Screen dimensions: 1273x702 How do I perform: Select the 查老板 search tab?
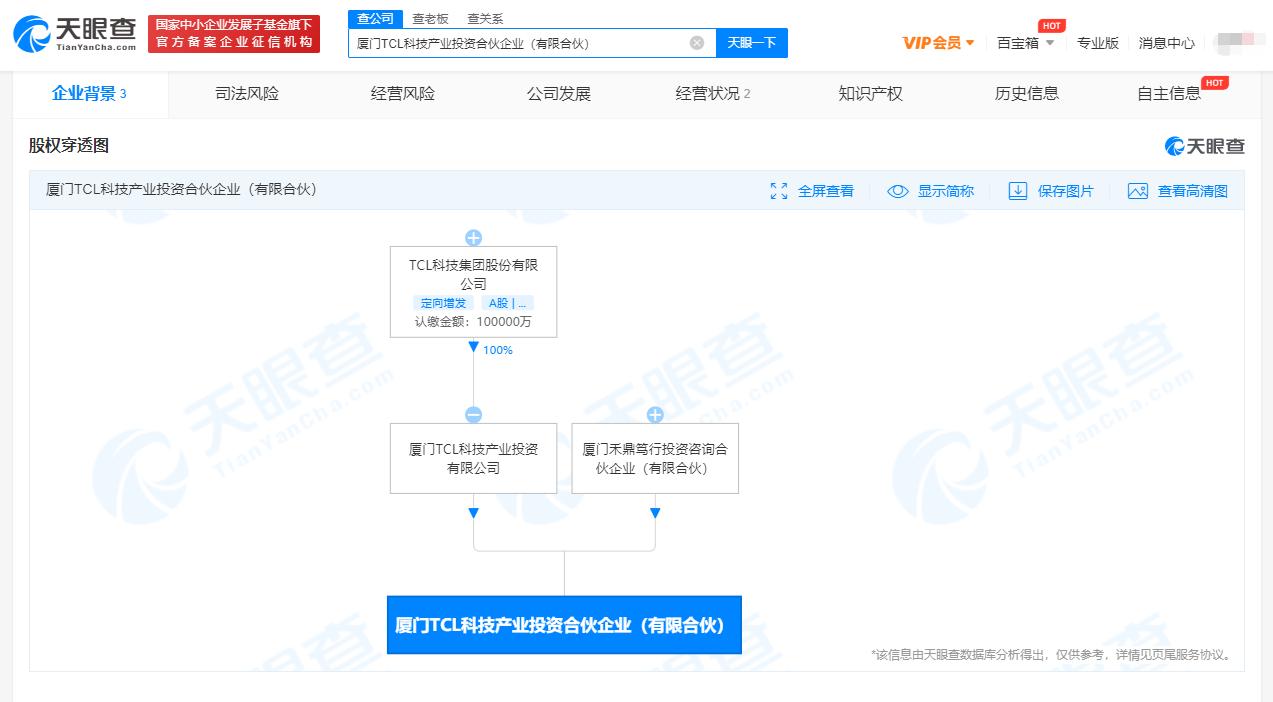(430, 19)
